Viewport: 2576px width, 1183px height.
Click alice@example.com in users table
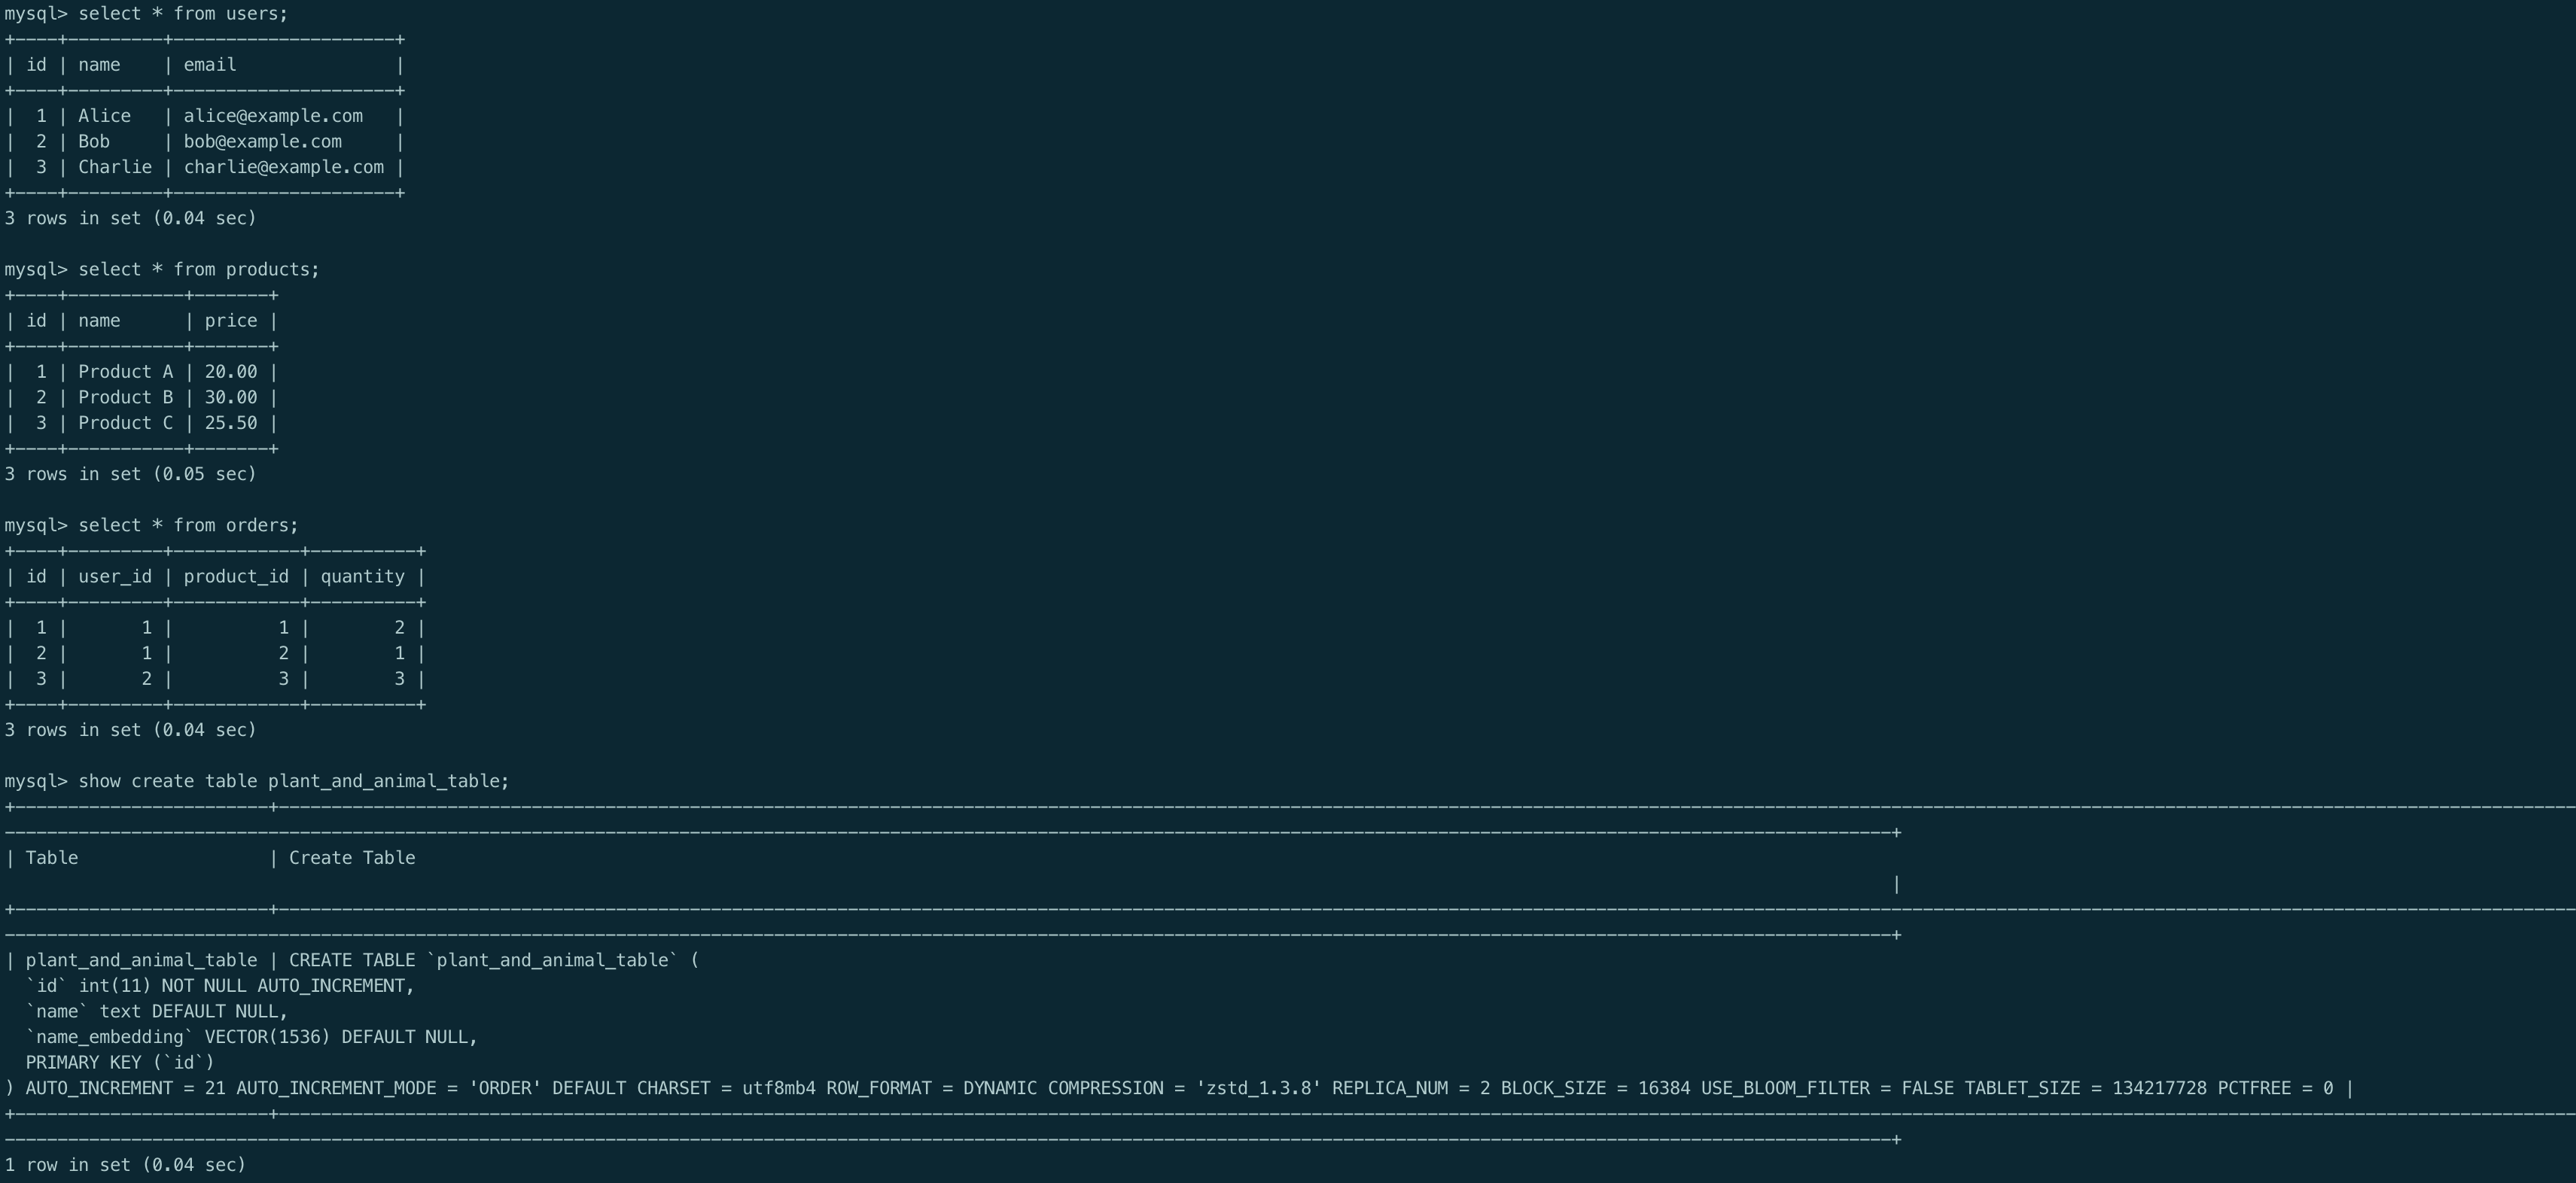coord(273,116)
